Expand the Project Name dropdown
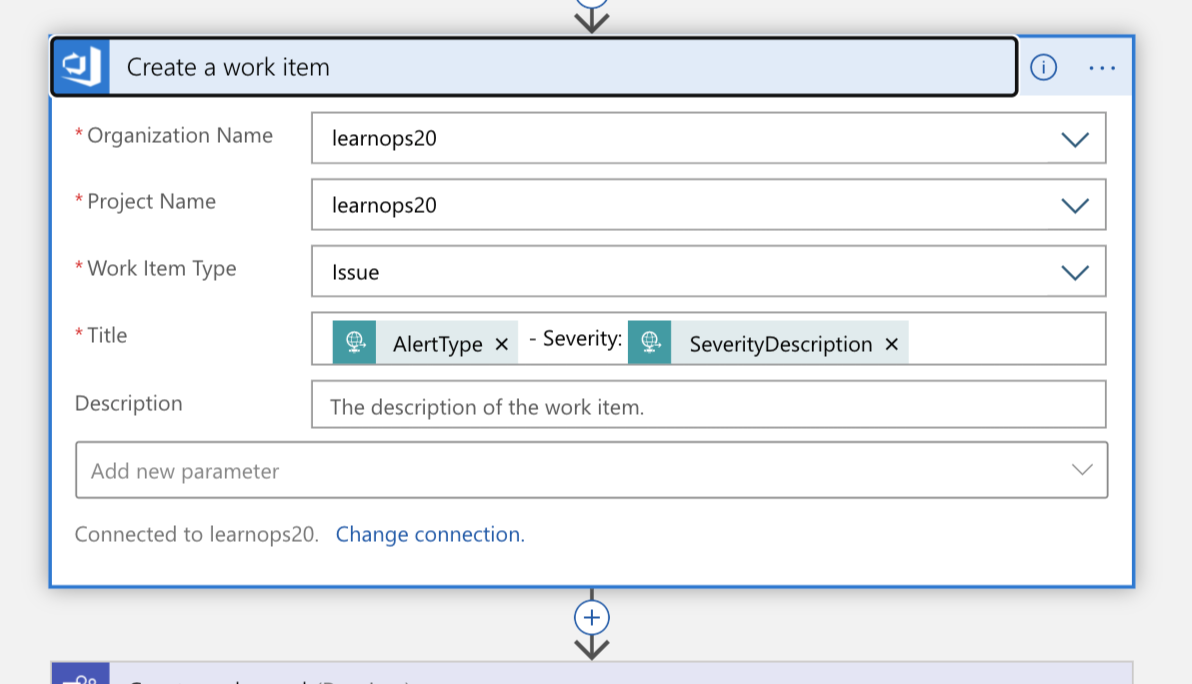 pyautogui.click(x=1074, y=205)
